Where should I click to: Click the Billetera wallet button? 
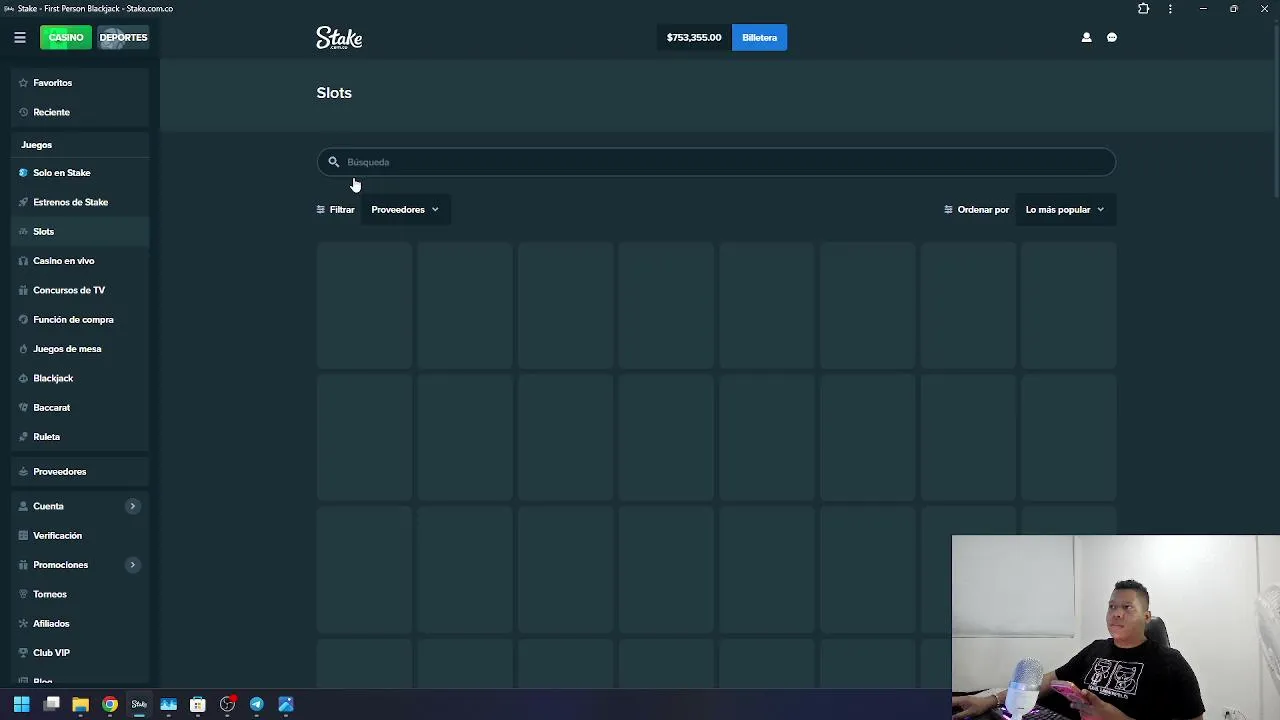click(759, 38)
